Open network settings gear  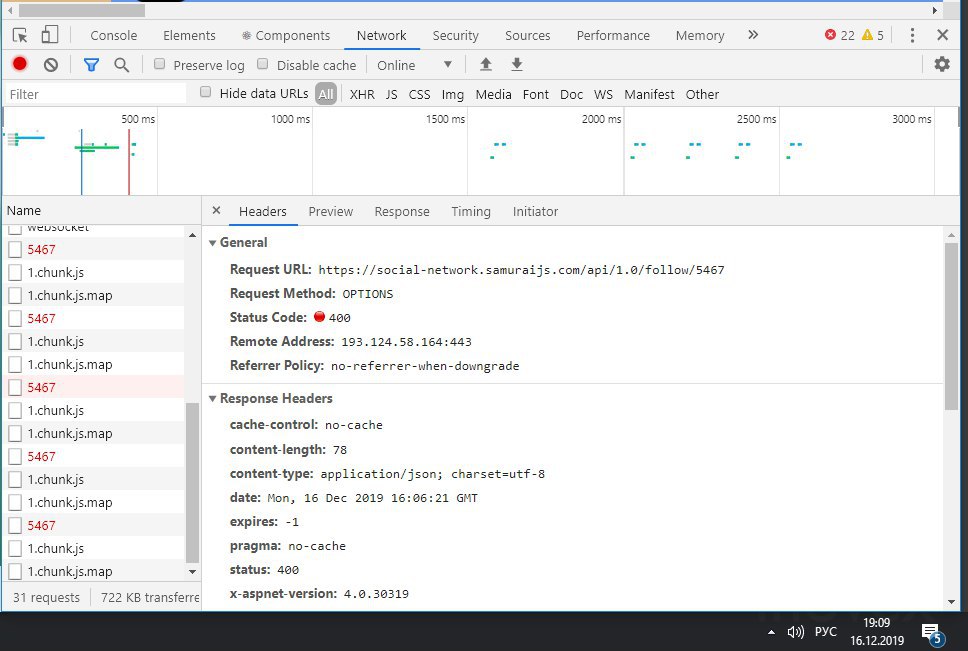point(941,64)
